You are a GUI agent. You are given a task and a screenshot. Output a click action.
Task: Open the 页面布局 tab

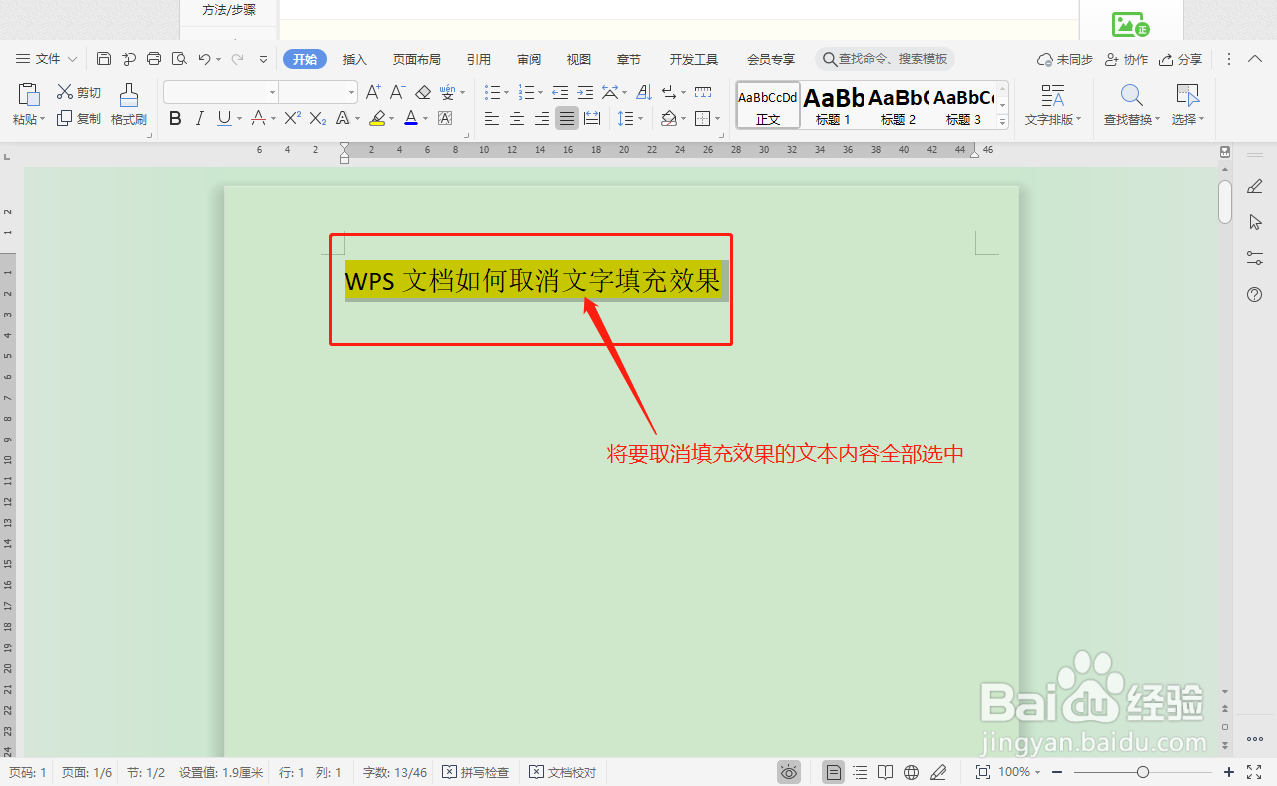coord(416,59)
